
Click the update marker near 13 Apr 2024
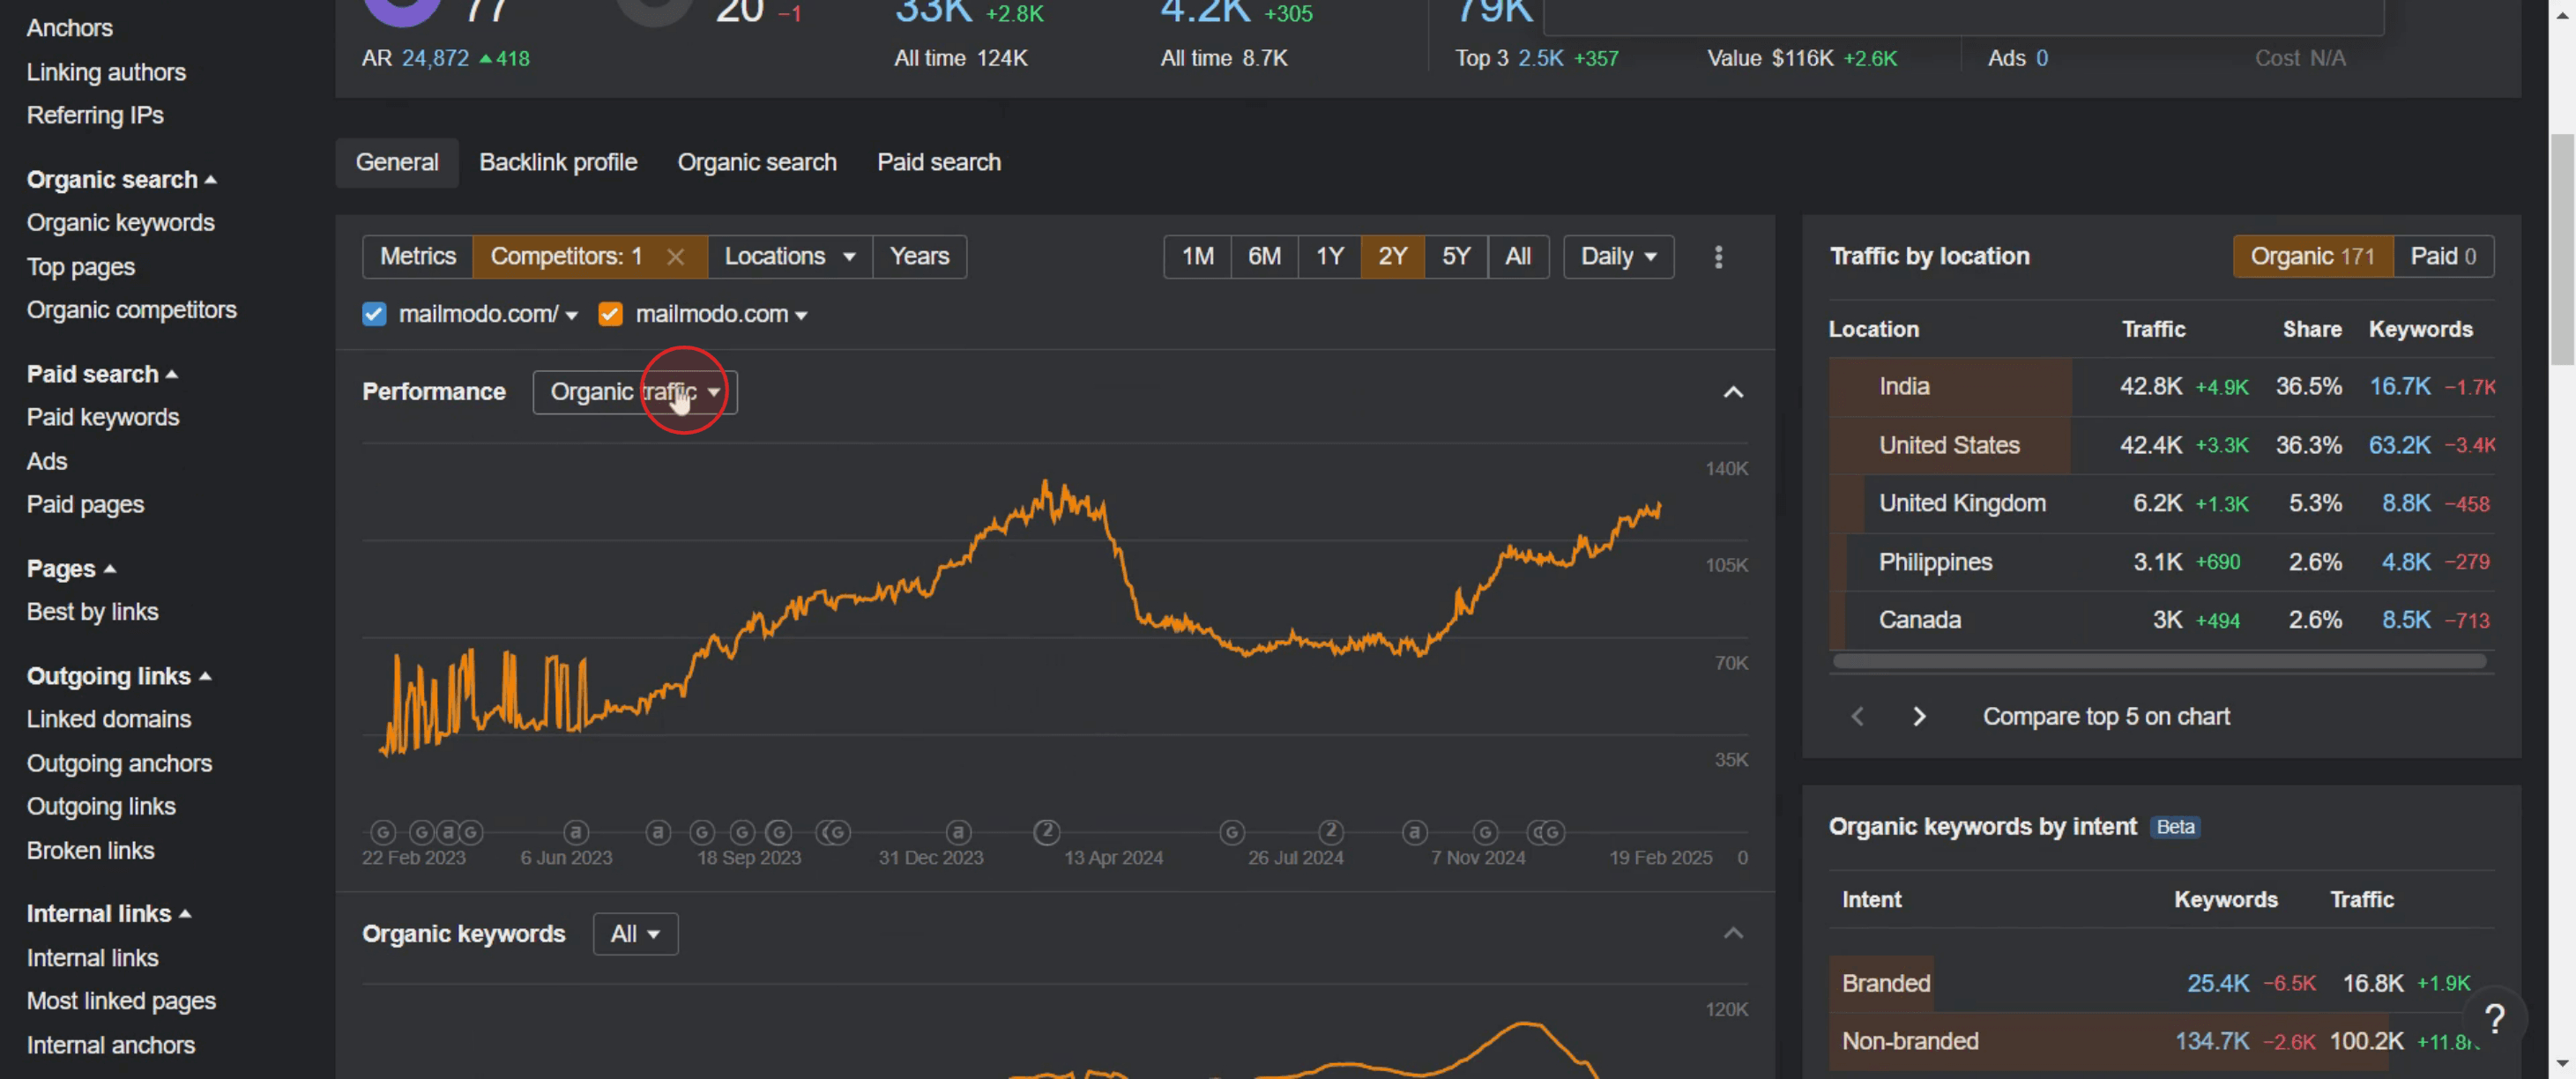tap(1046, 831)
